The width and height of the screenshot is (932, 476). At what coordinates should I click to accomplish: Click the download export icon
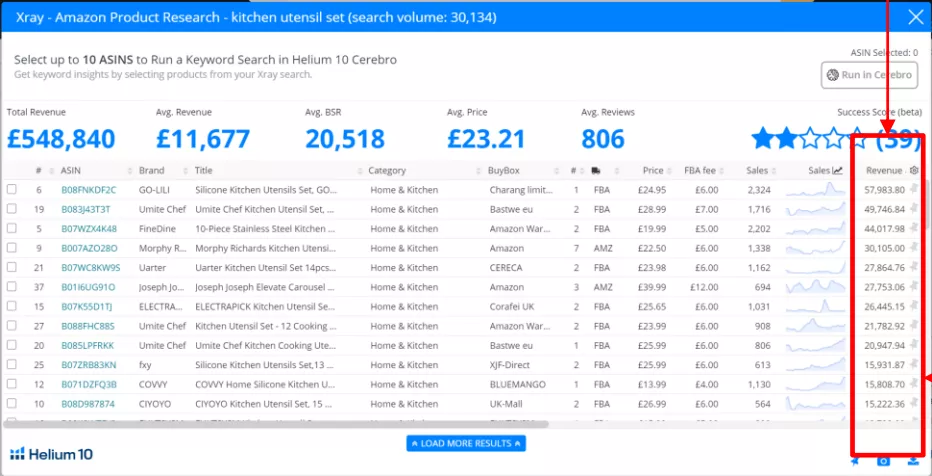point(913,461)
